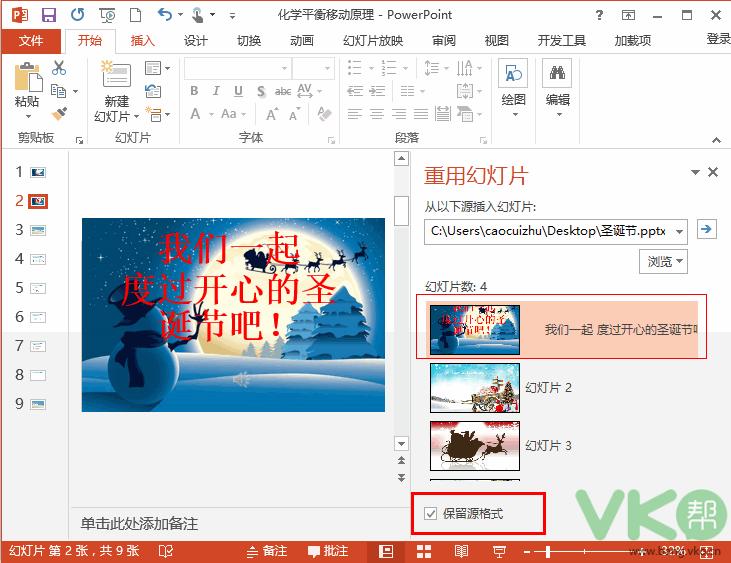This screenshot has height=563, width=731.
Task: Click the Undo arrow icon
Action: tap(165, 15)
